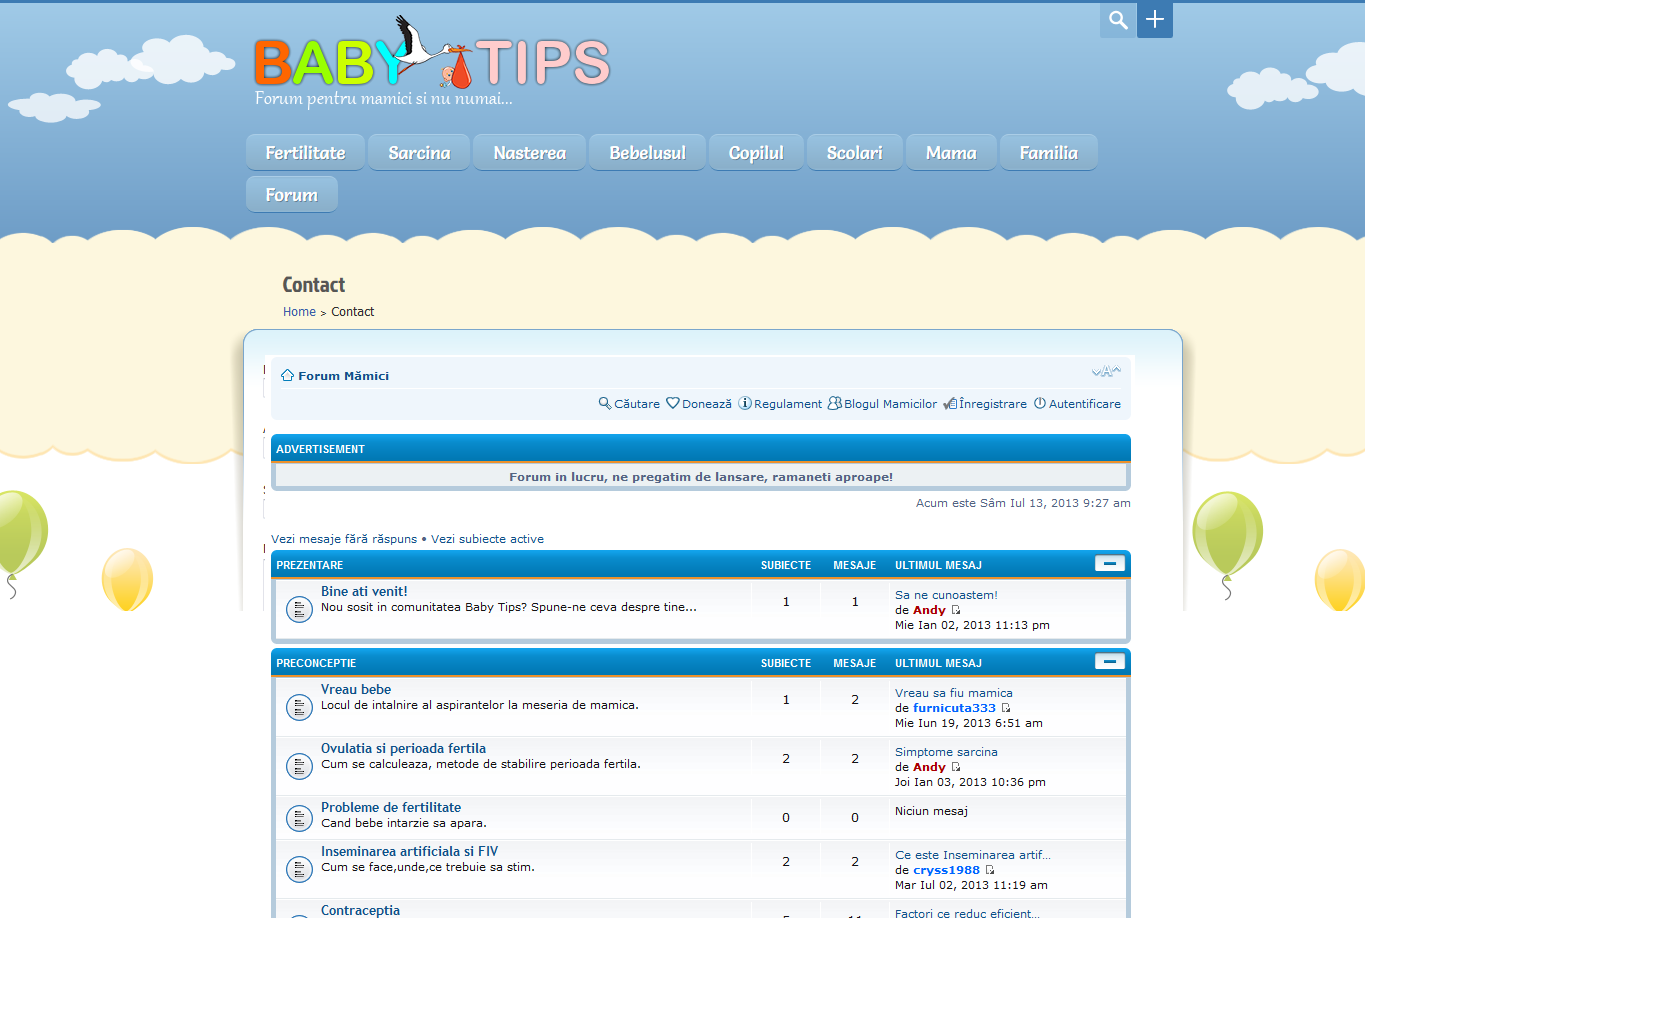Click Vezi mesaje fără răspuns link
Image resolution: width=1680 pixels, height=1018 pixels.
coord(344,539)
